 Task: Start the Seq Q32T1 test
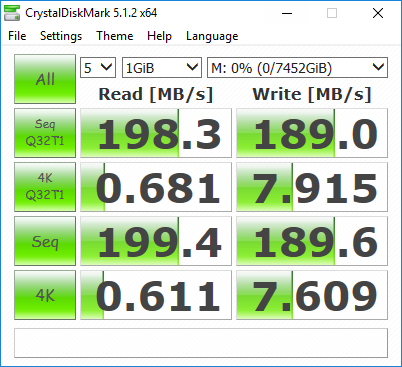click(45, 133)
